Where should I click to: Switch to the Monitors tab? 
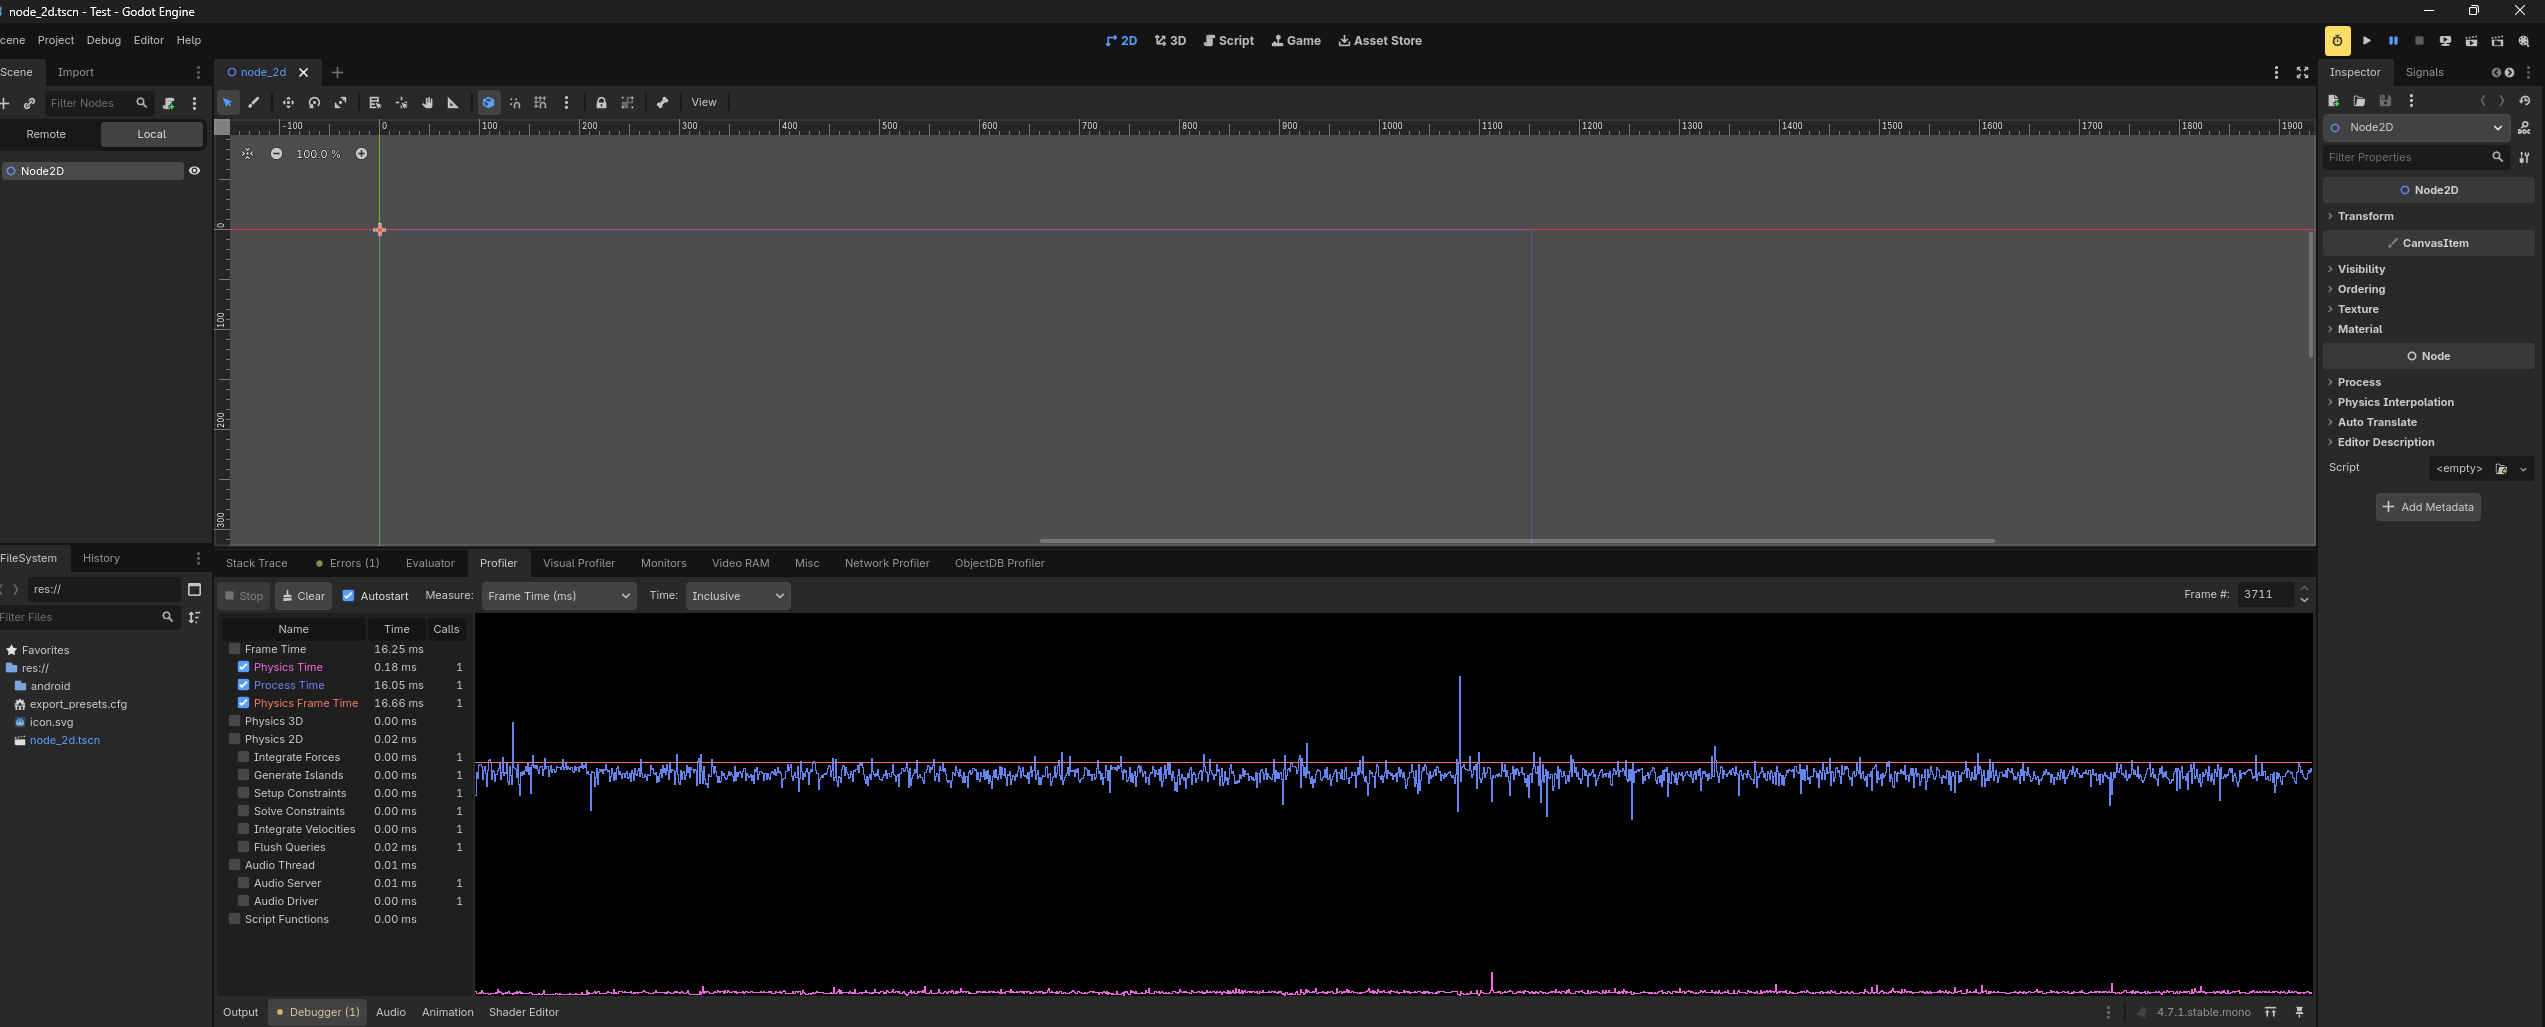tap(663, 563)
